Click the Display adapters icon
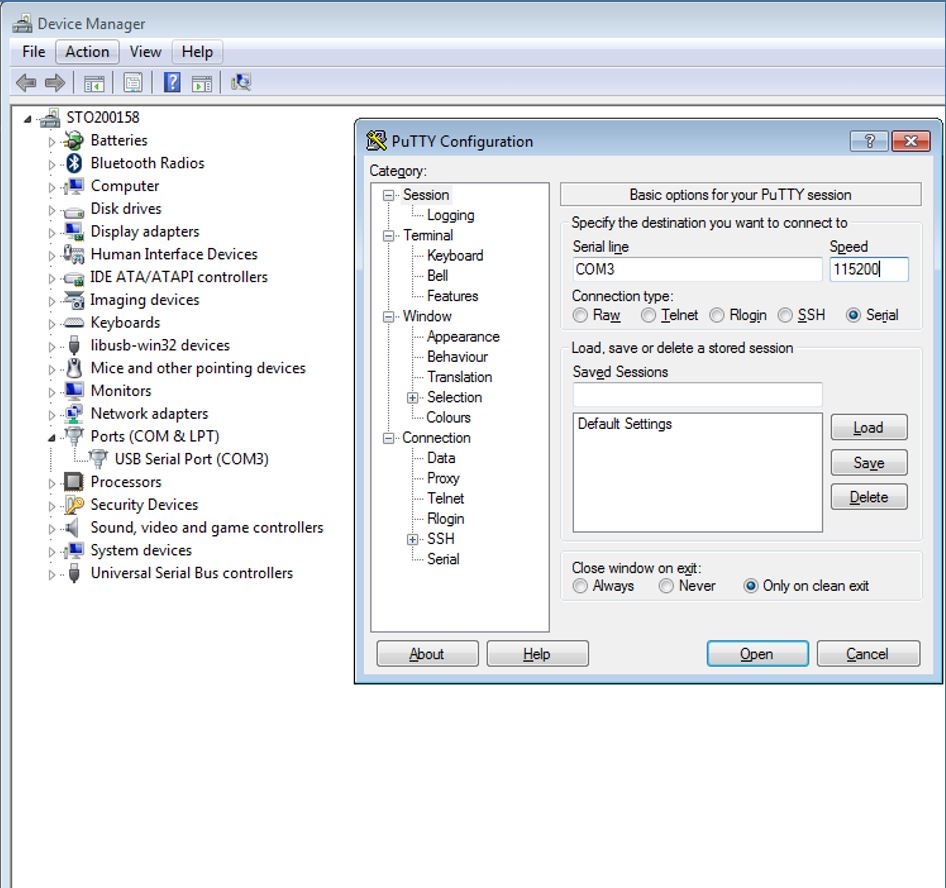 pos(74,232)
